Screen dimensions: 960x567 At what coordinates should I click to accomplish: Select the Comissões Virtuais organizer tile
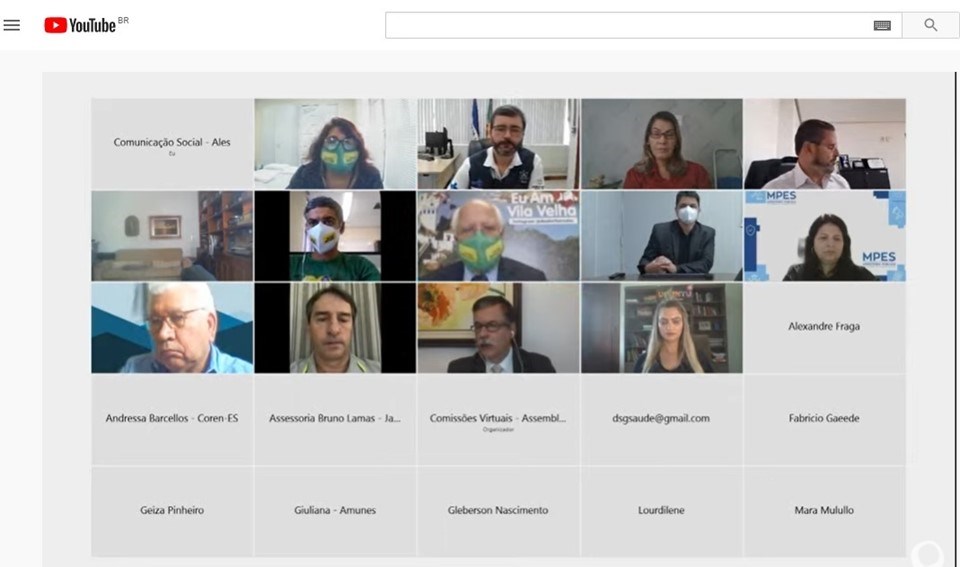pos(498,419)
